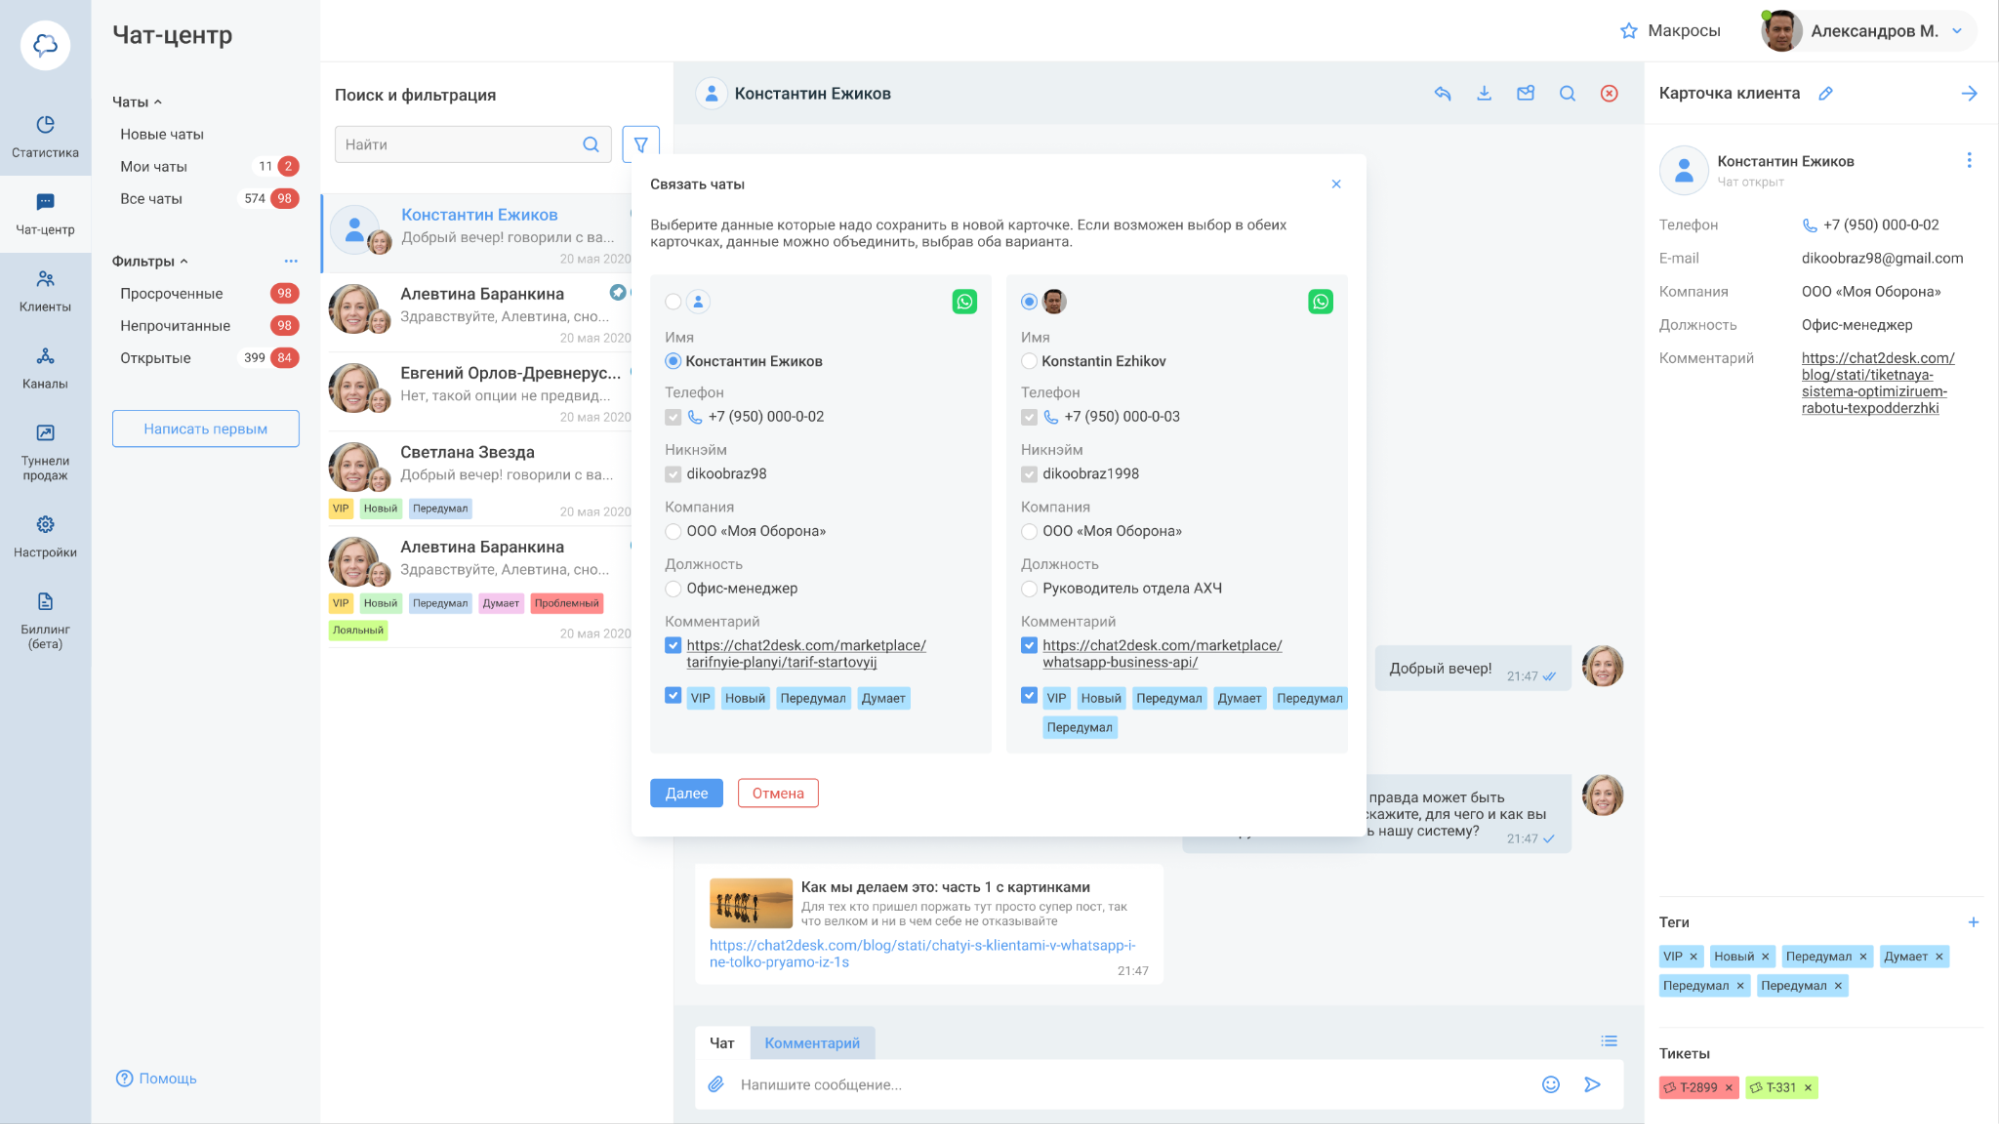Collapse the Чаты section chevron
Viewport: 1999px width, 1125px height.
click(x=158, y=102)
